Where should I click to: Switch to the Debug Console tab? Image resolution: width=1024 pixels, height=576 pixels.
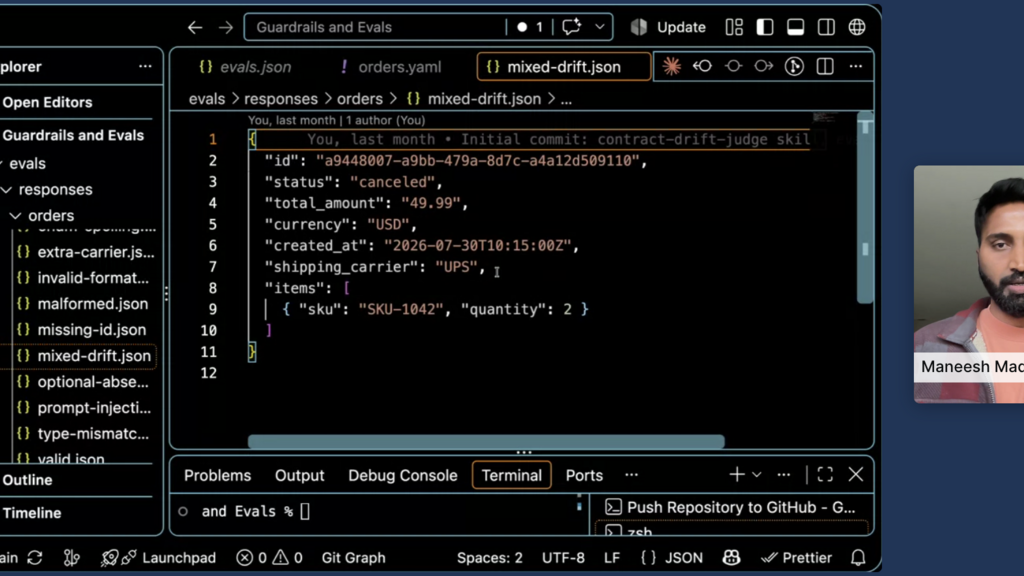(x=402, y=475)
